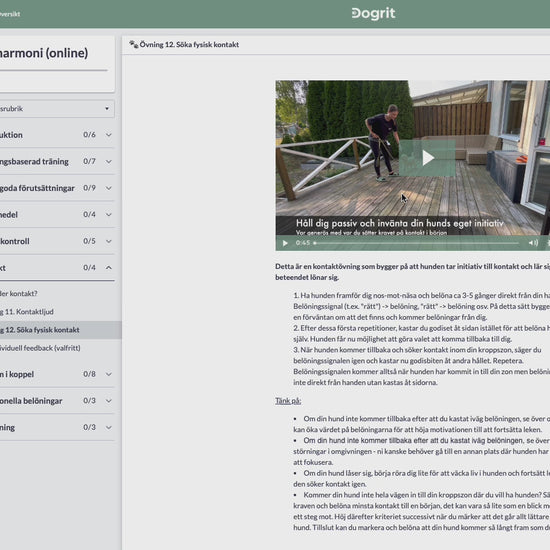Viewport: 550px width, 550px height.
Task: Click the 'Tänk på:' underlined text
Action: [288, 401]
